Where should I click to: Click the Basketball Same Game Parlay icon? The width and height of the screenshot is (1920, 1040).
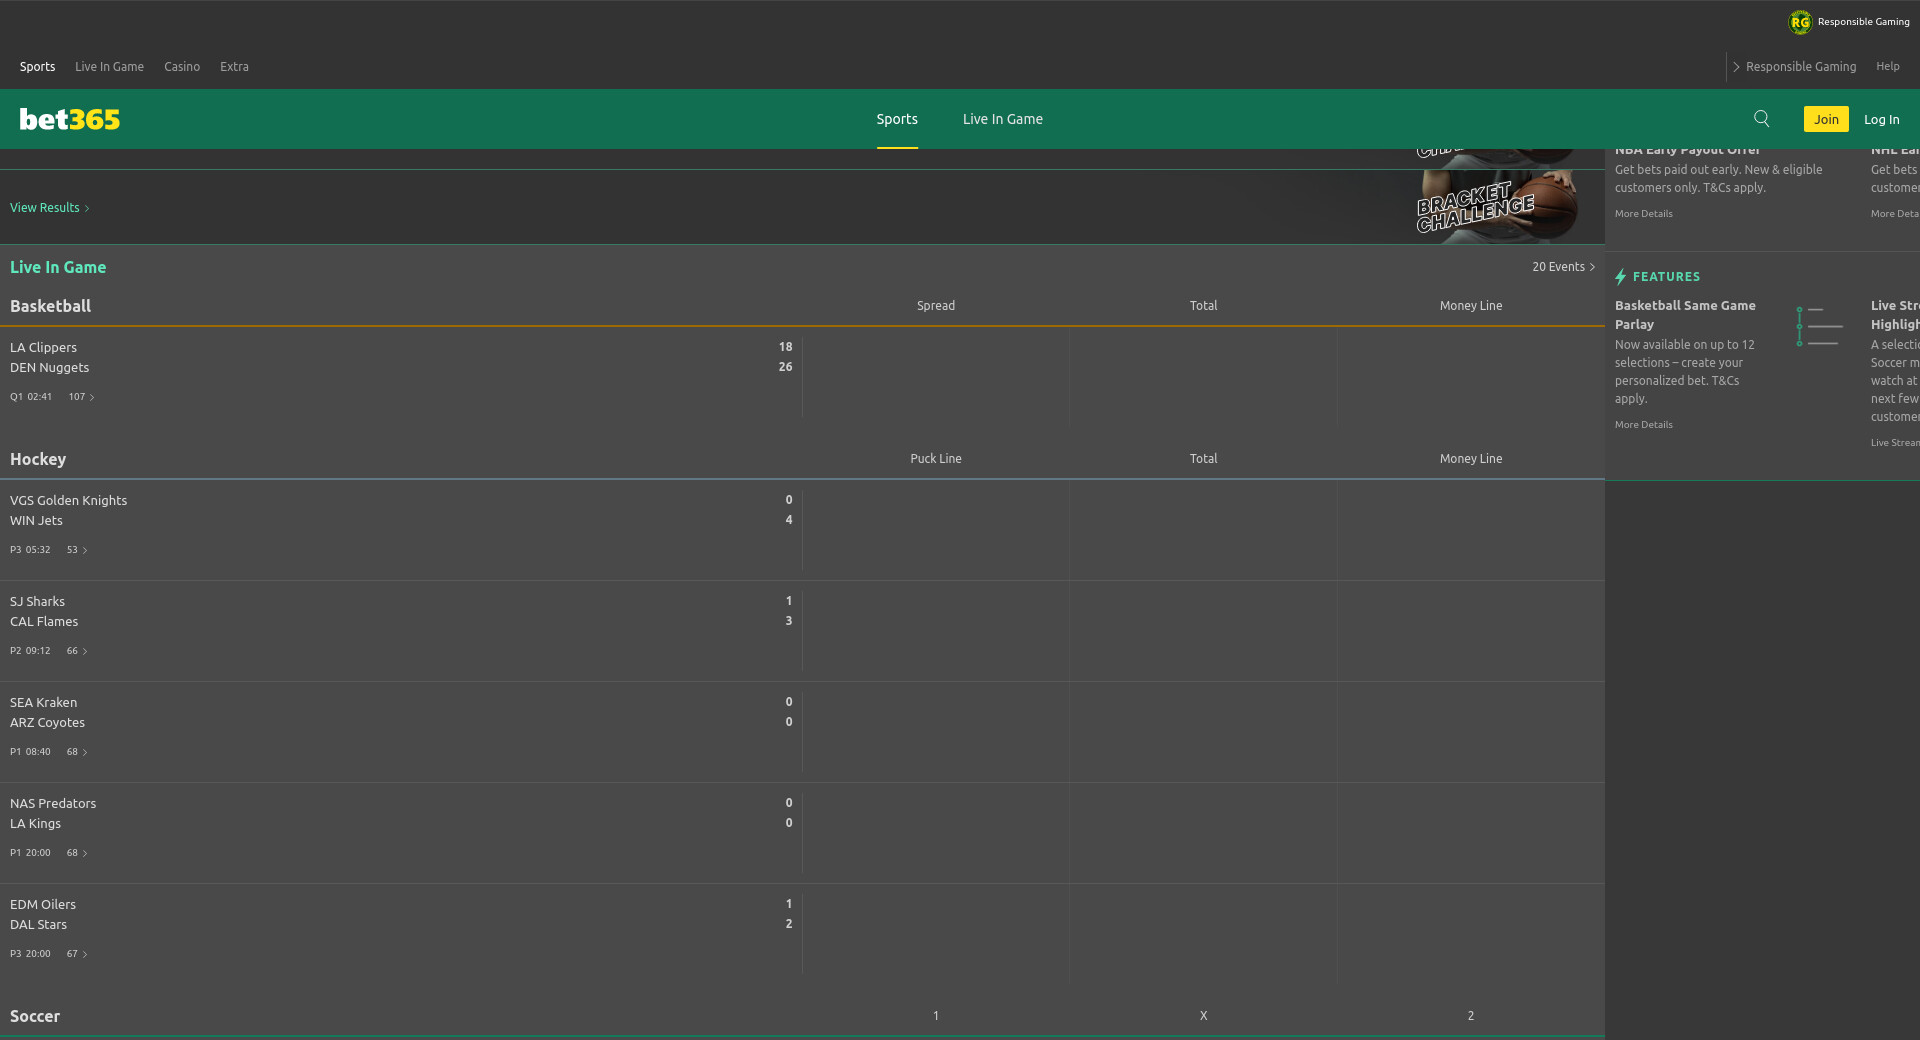1819,326
